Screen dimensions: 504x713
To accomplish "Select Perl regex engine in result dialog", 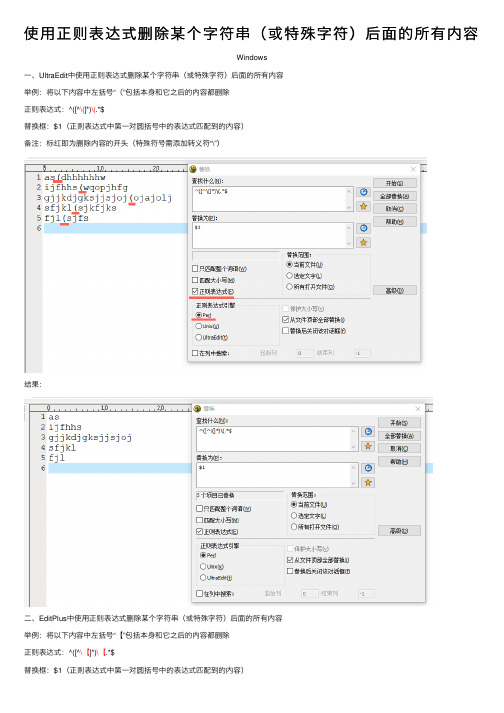I will (203, 555).
